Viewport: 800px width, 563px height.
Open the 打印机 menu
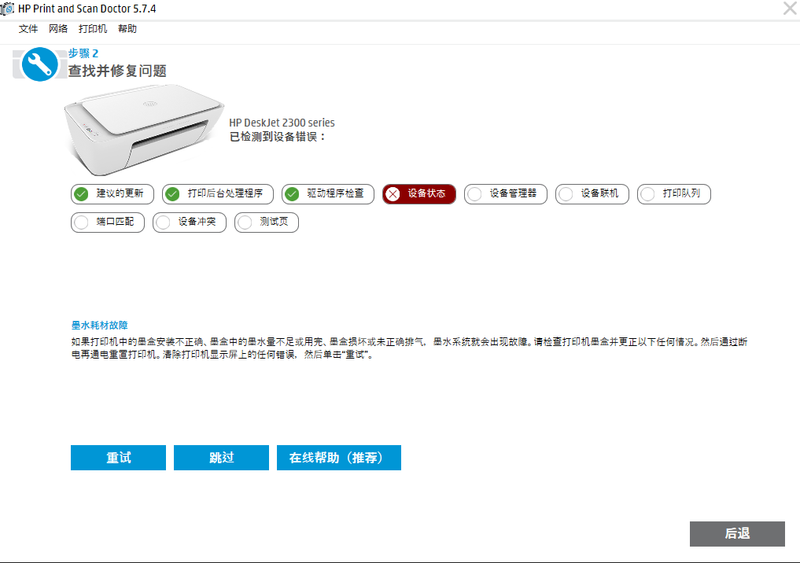point(92,29)
